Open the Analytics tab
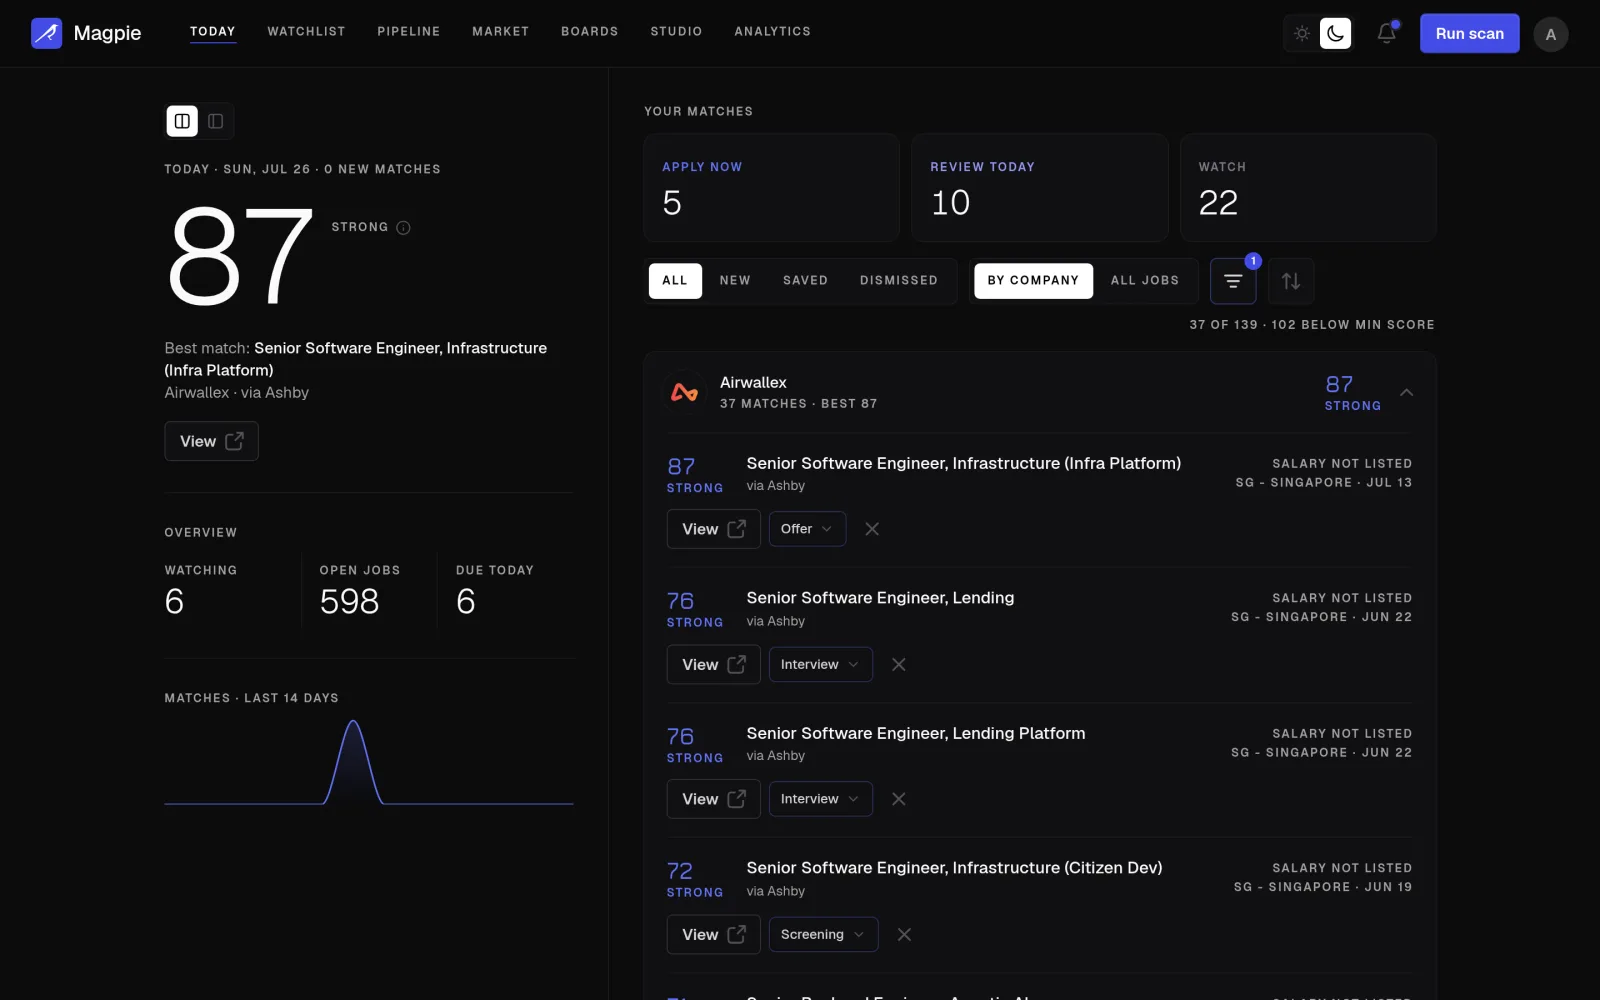The image size is (1600, 1000). tap(773, 32)
